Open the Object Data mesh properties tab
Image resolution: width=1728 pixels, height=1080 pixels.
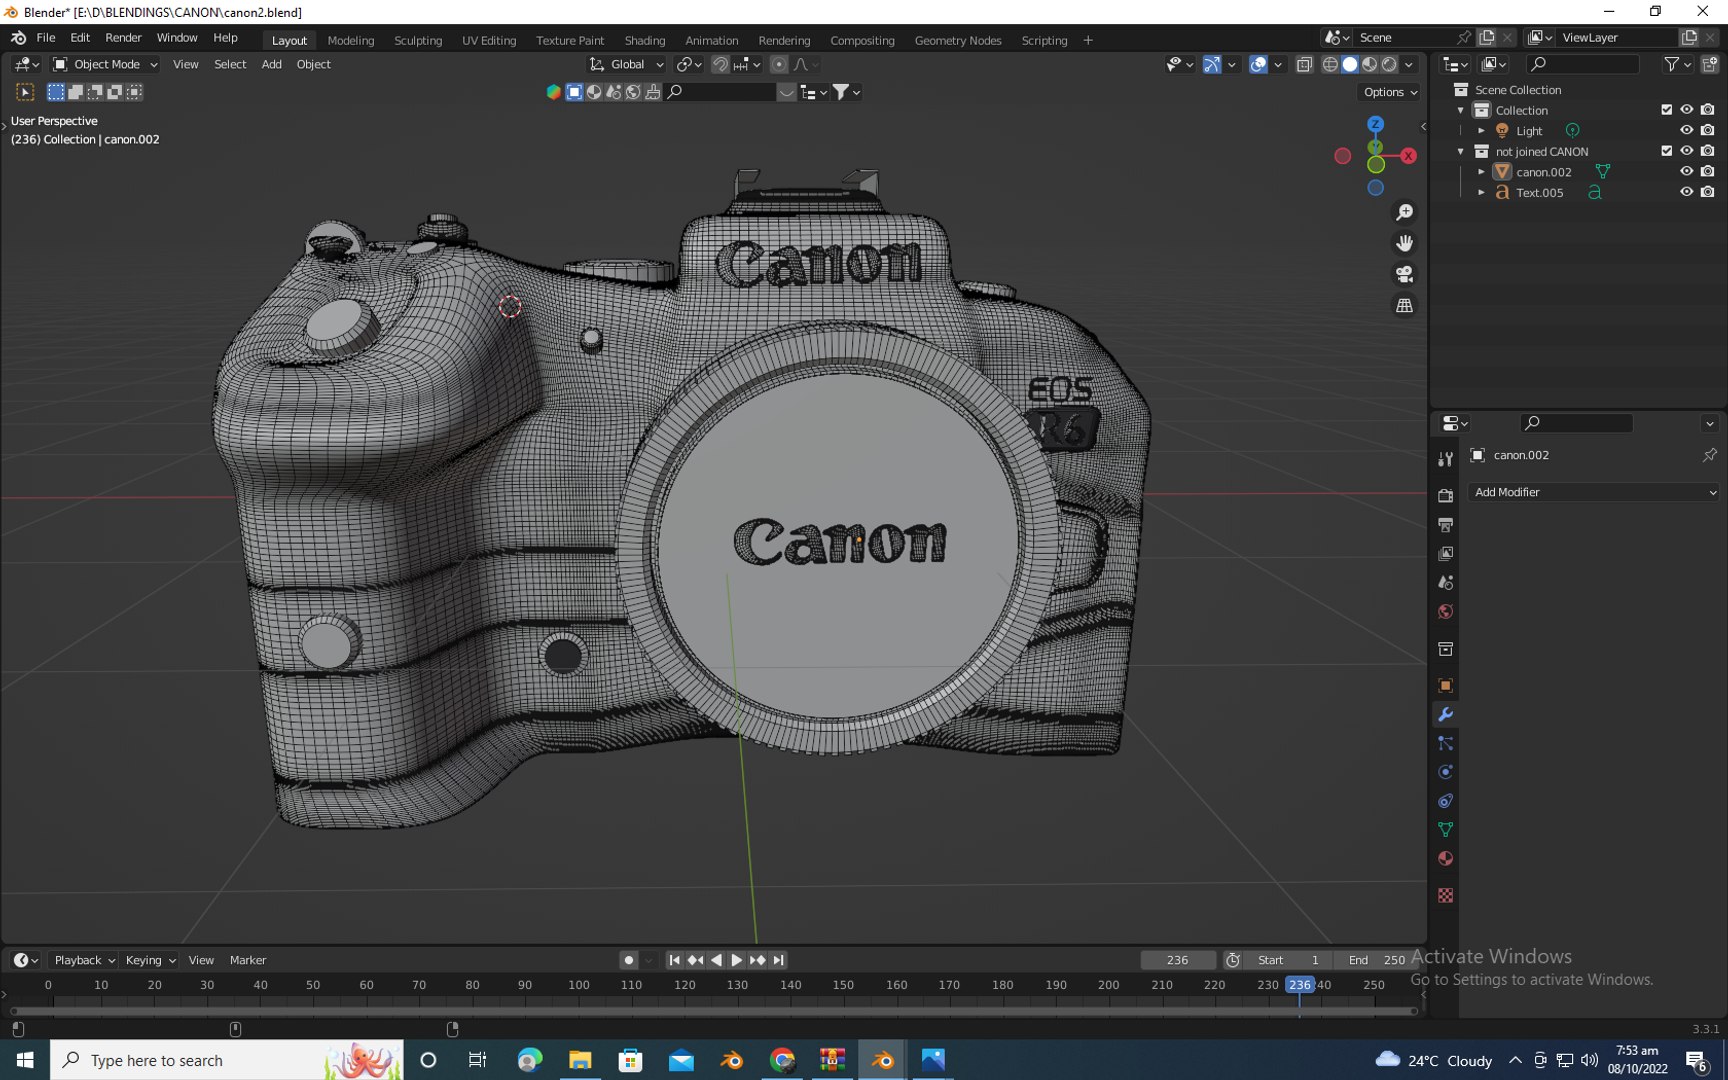[1445, 829]
